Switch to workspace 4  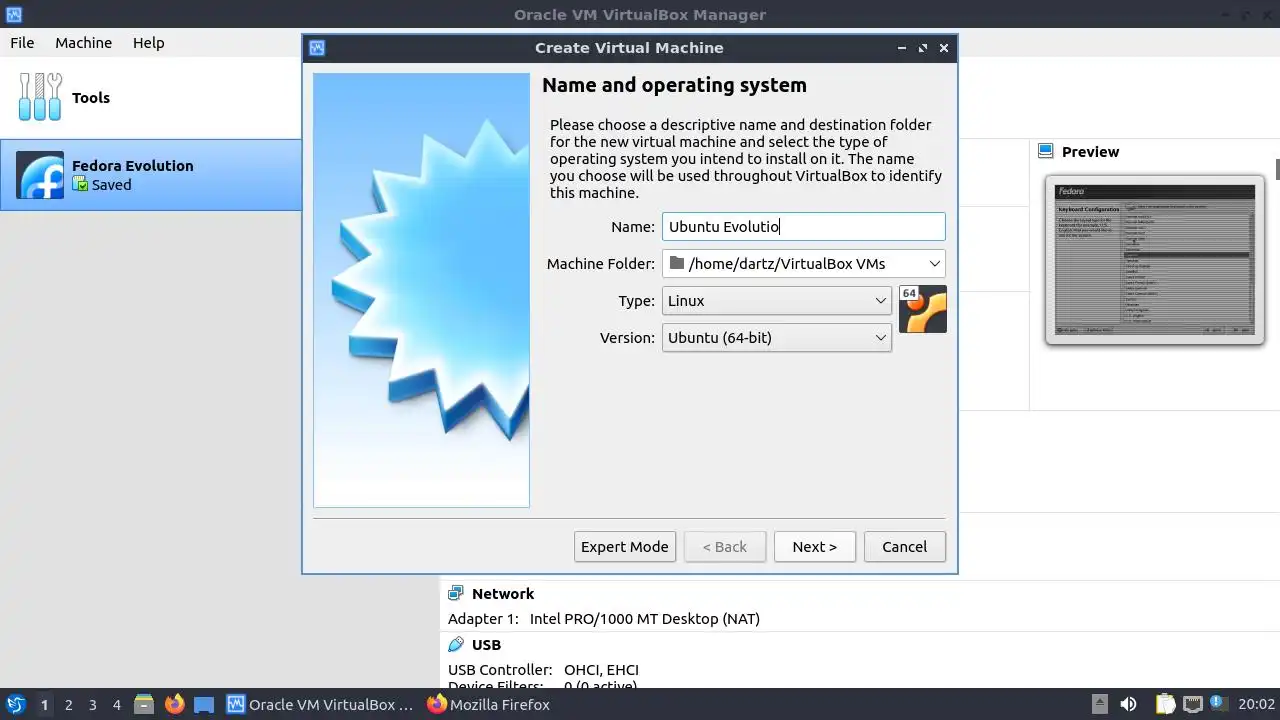(117, 704)
